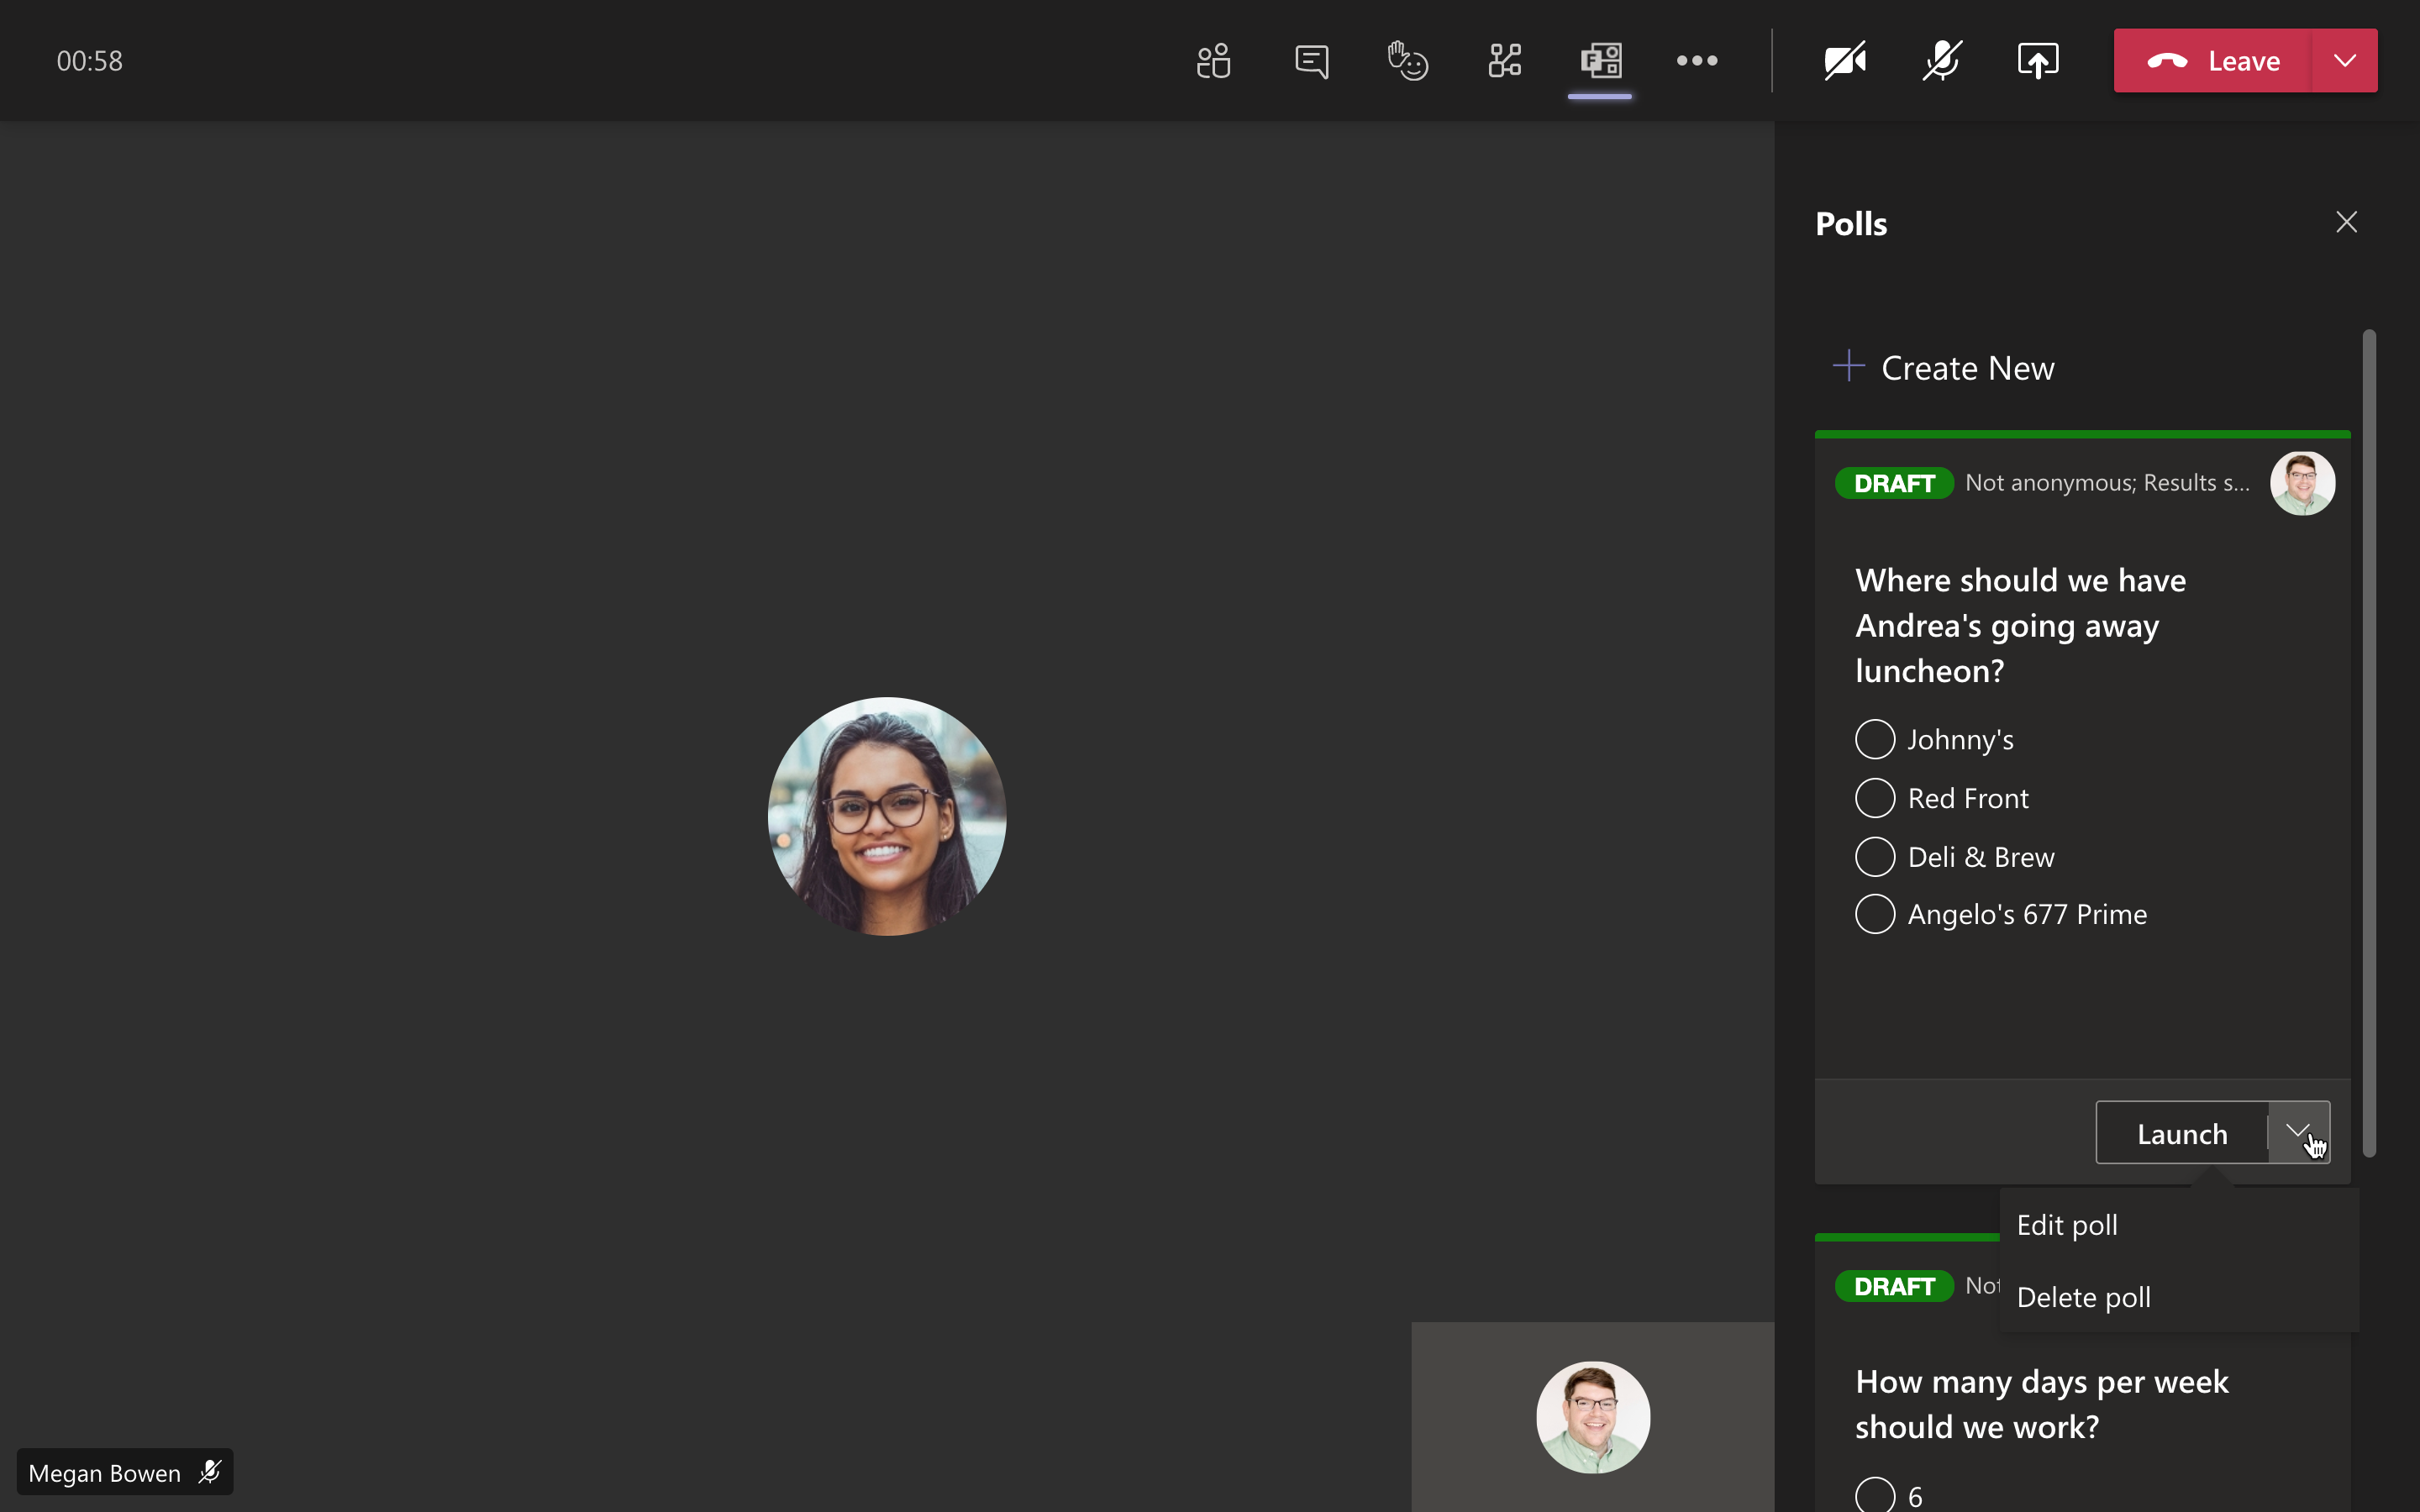Choose Delete poll from the menu

(2179, 1297)
